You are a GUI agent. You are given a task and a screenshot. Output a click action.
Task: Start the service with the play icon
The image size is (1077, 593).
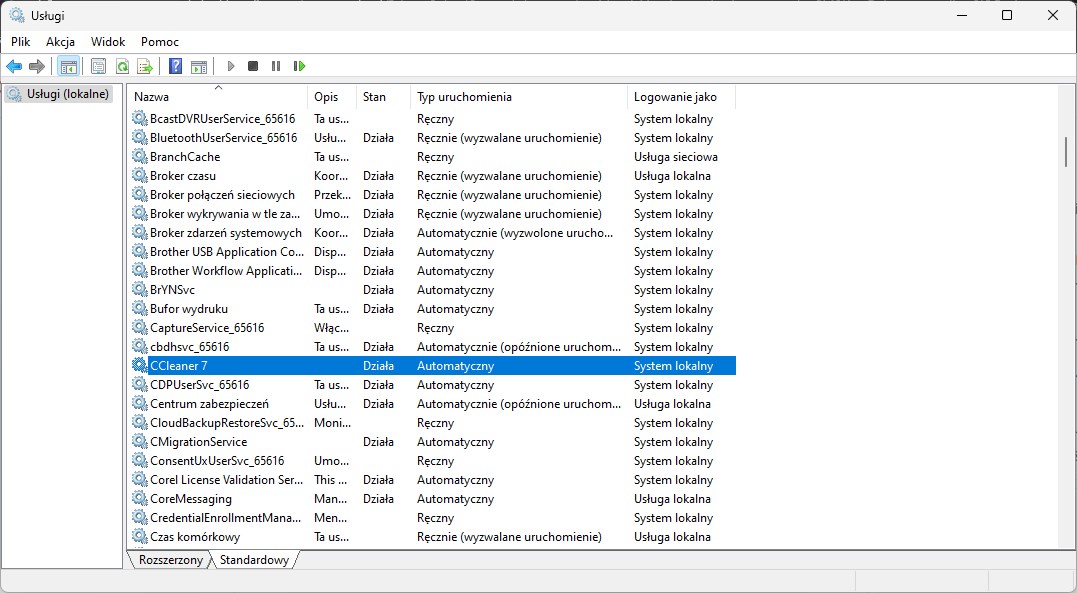coord(231,66)
